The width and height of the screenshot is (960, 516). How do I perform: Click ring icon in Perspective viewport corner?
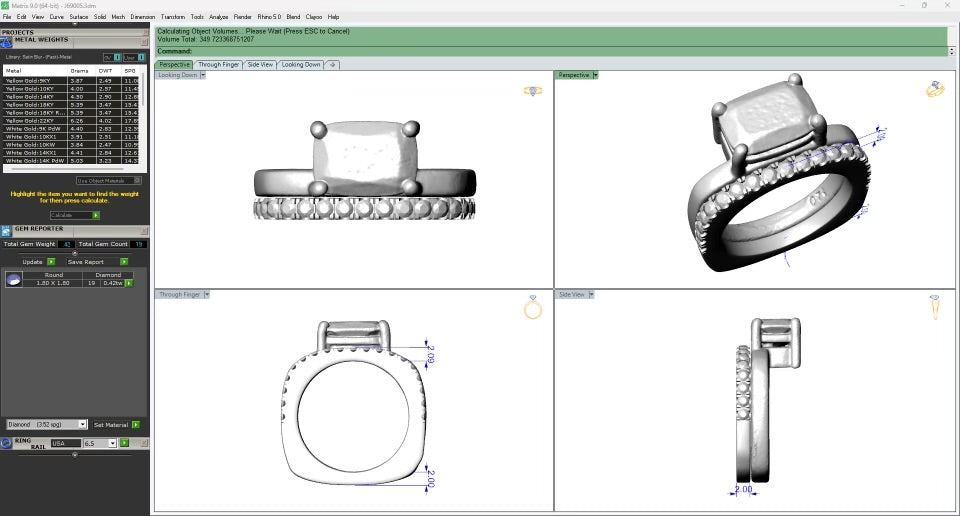pyautogui.click(x=935, y=90)
